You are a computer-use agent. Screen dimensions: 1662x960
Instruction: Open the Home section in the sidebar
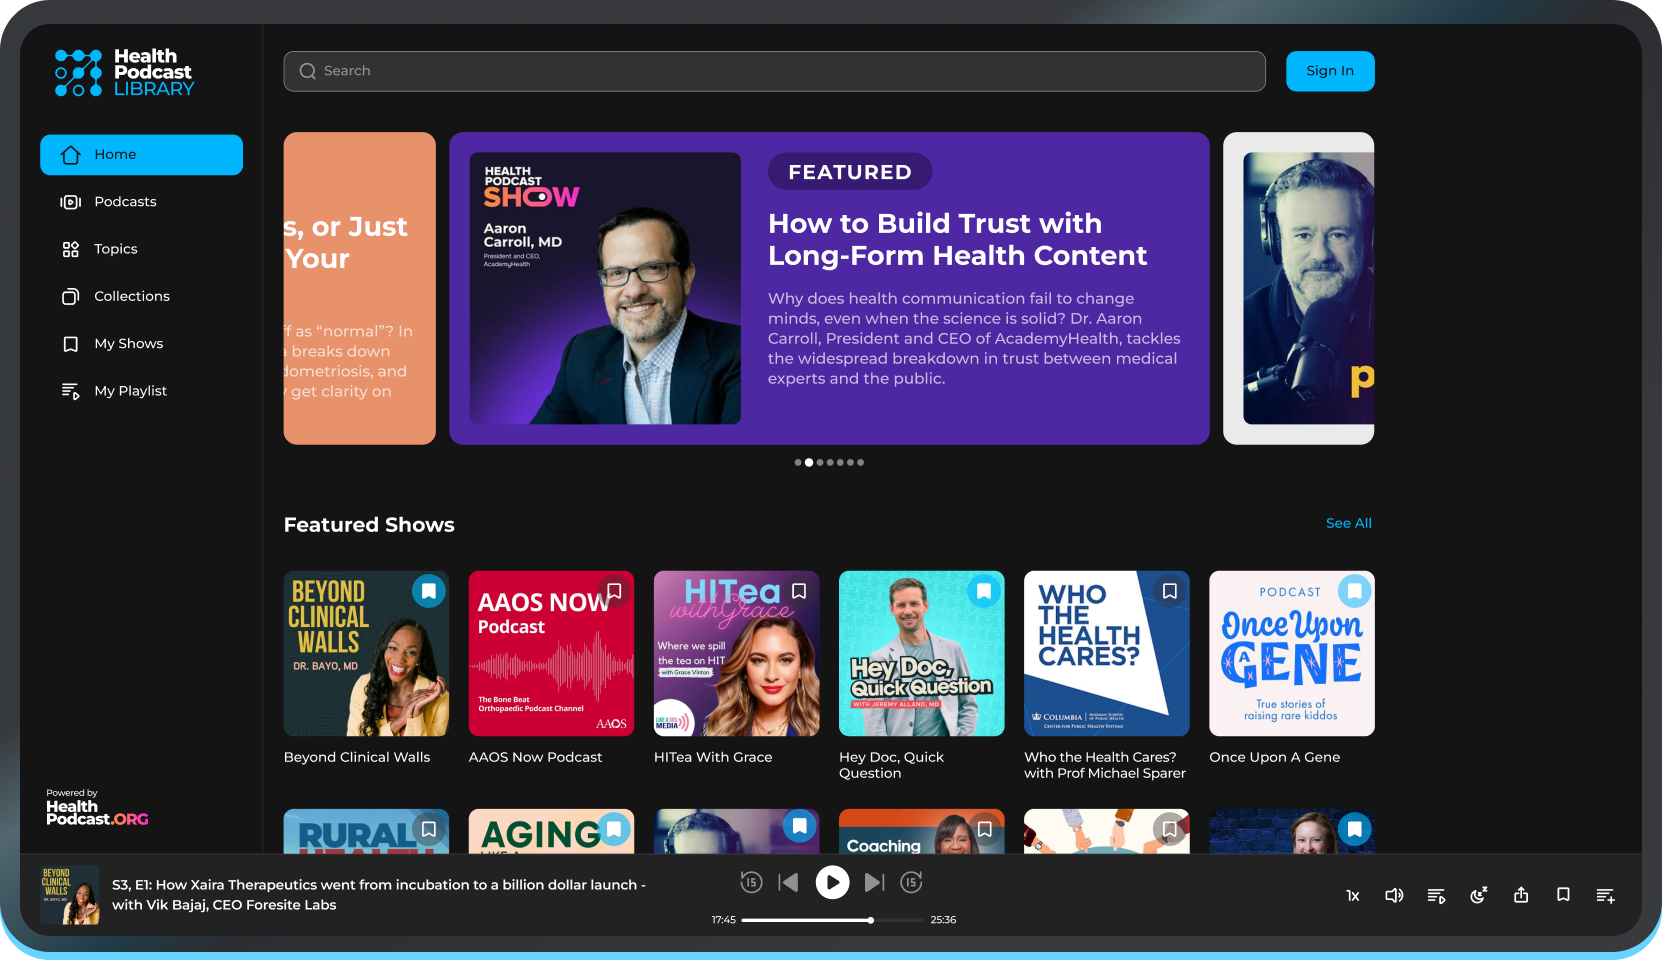tap(141, 155)
